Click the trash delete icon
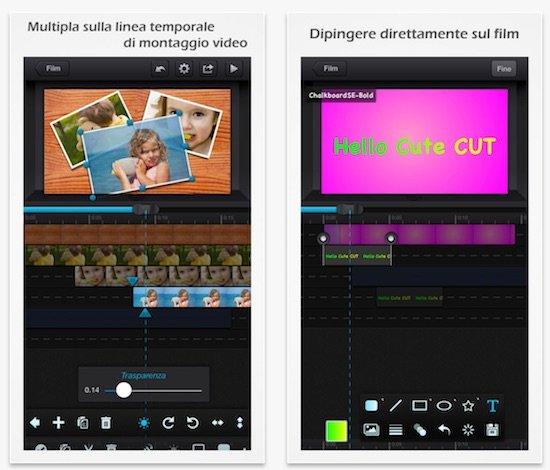The height and width of the screenshot is (470, 550). click(x=106, y=423)
